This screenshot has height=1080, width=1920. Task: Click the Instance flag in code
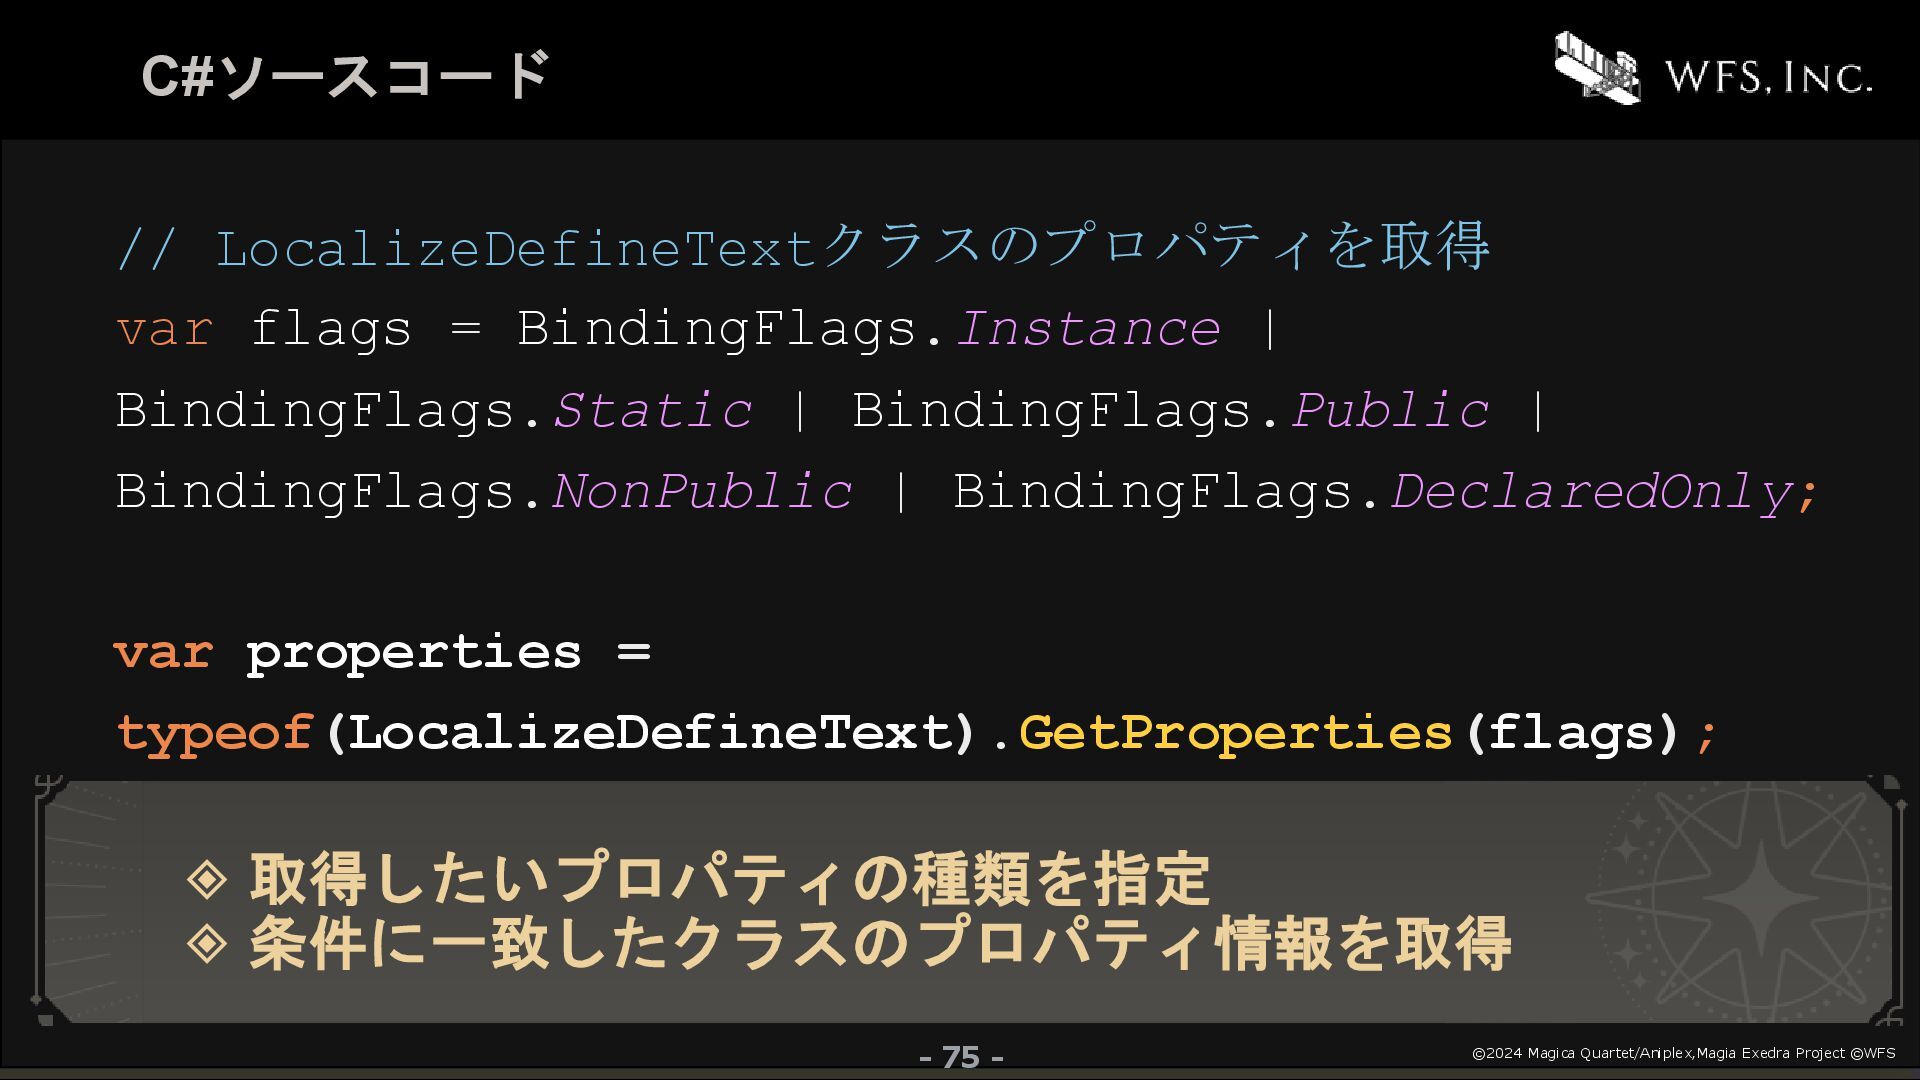coord(1088,328)
